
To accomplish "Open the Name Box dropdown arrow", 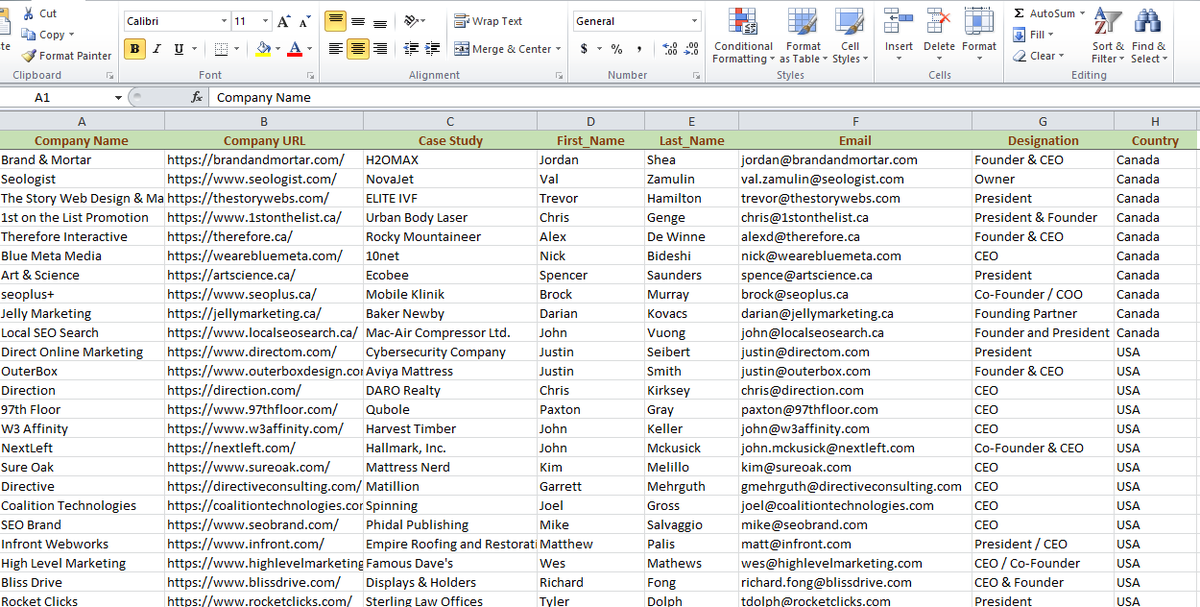I will tap(118, 98).
